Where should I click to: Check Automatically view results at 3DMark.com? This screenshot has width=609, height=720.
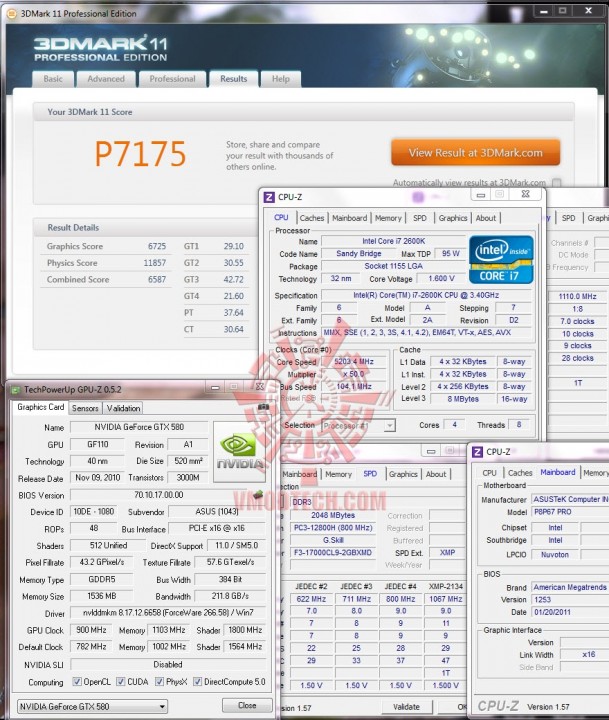pyautogui.click(x=557, y=183)
